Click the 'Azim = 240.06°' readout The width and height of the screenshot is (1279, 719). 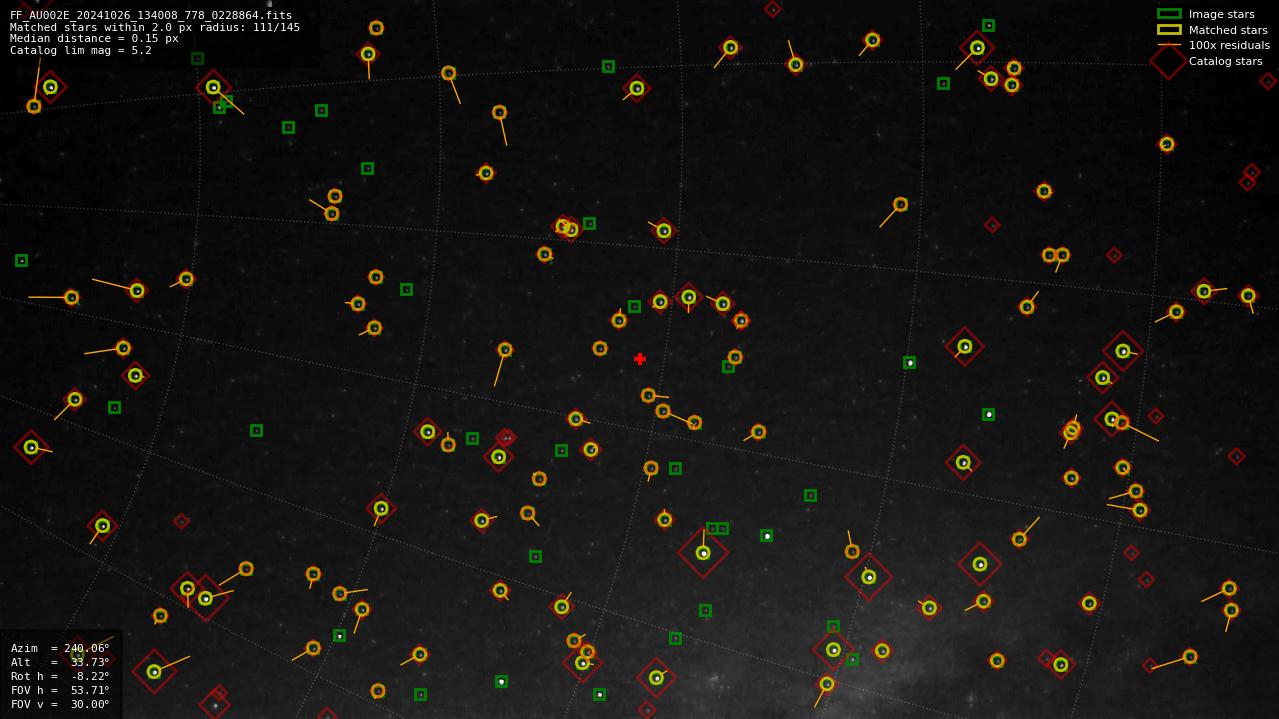pos(60,648)
